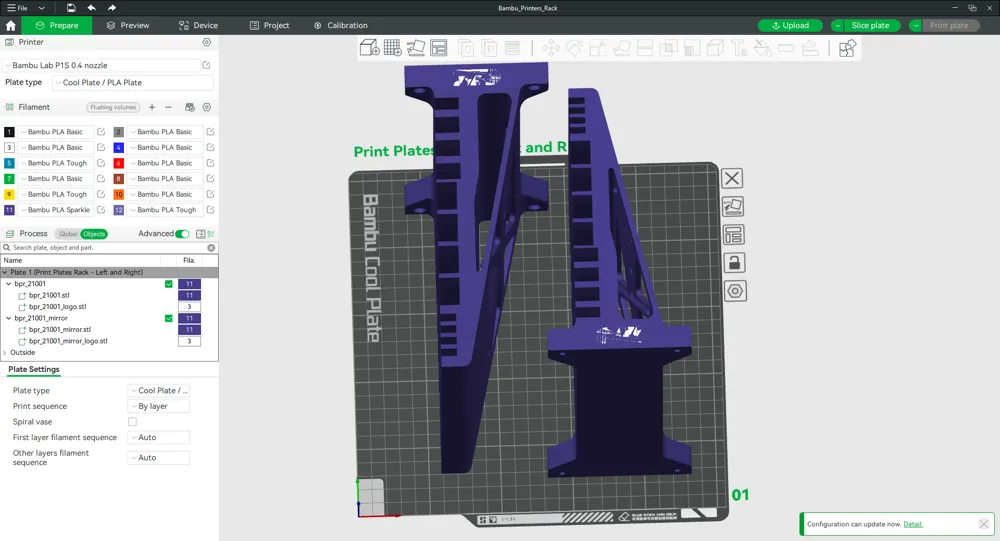Click the Add object cube icon

click(x=369, y=48)
